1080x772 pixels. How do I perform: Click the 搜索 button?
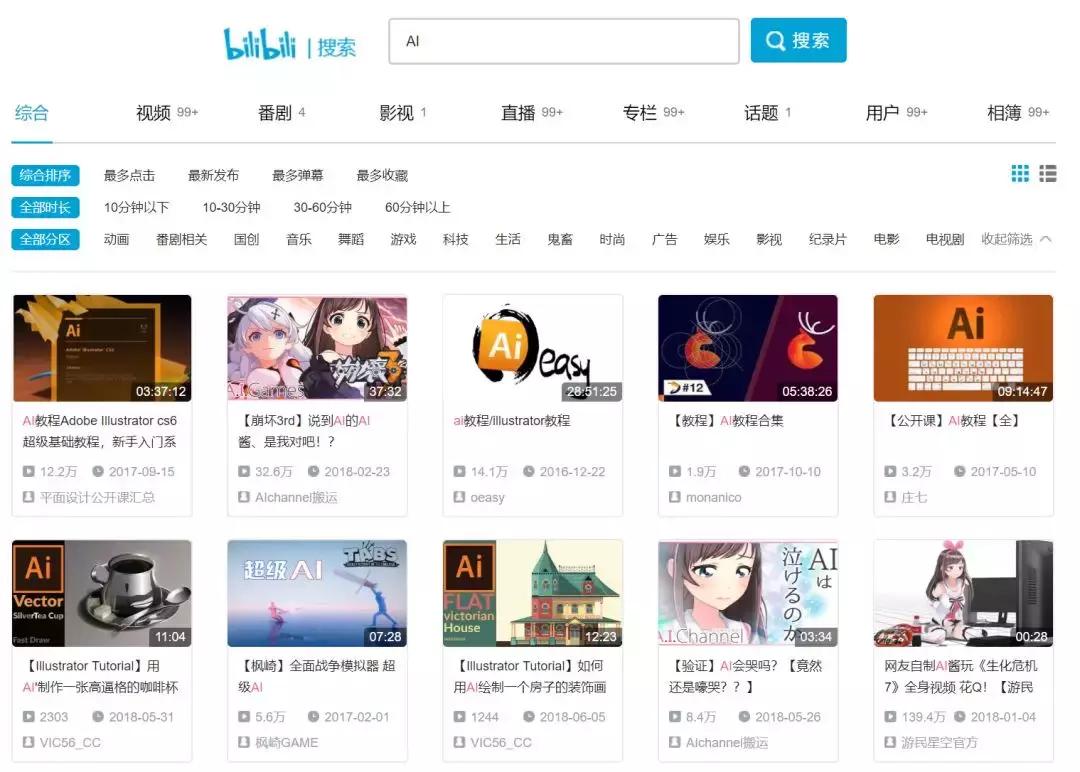click(798, 40)
